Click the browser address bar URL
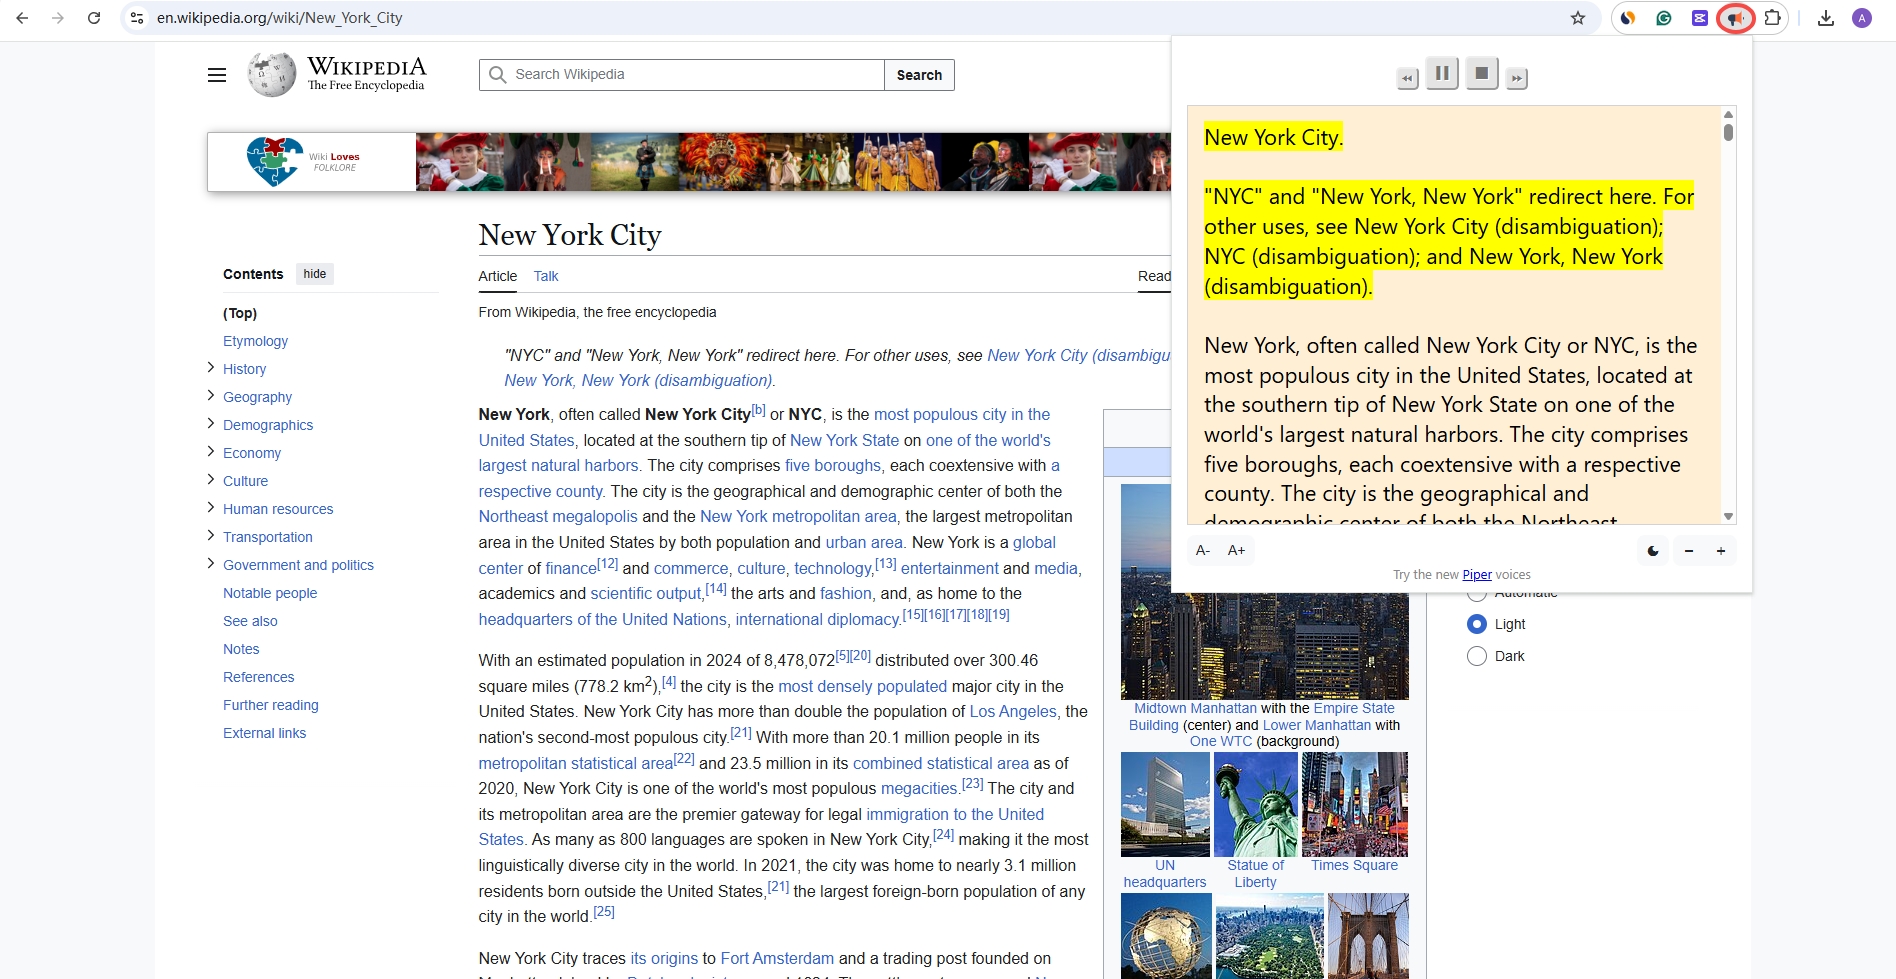Image resolution: width=1896 pixels, height=979 pixels. [280, 18]
